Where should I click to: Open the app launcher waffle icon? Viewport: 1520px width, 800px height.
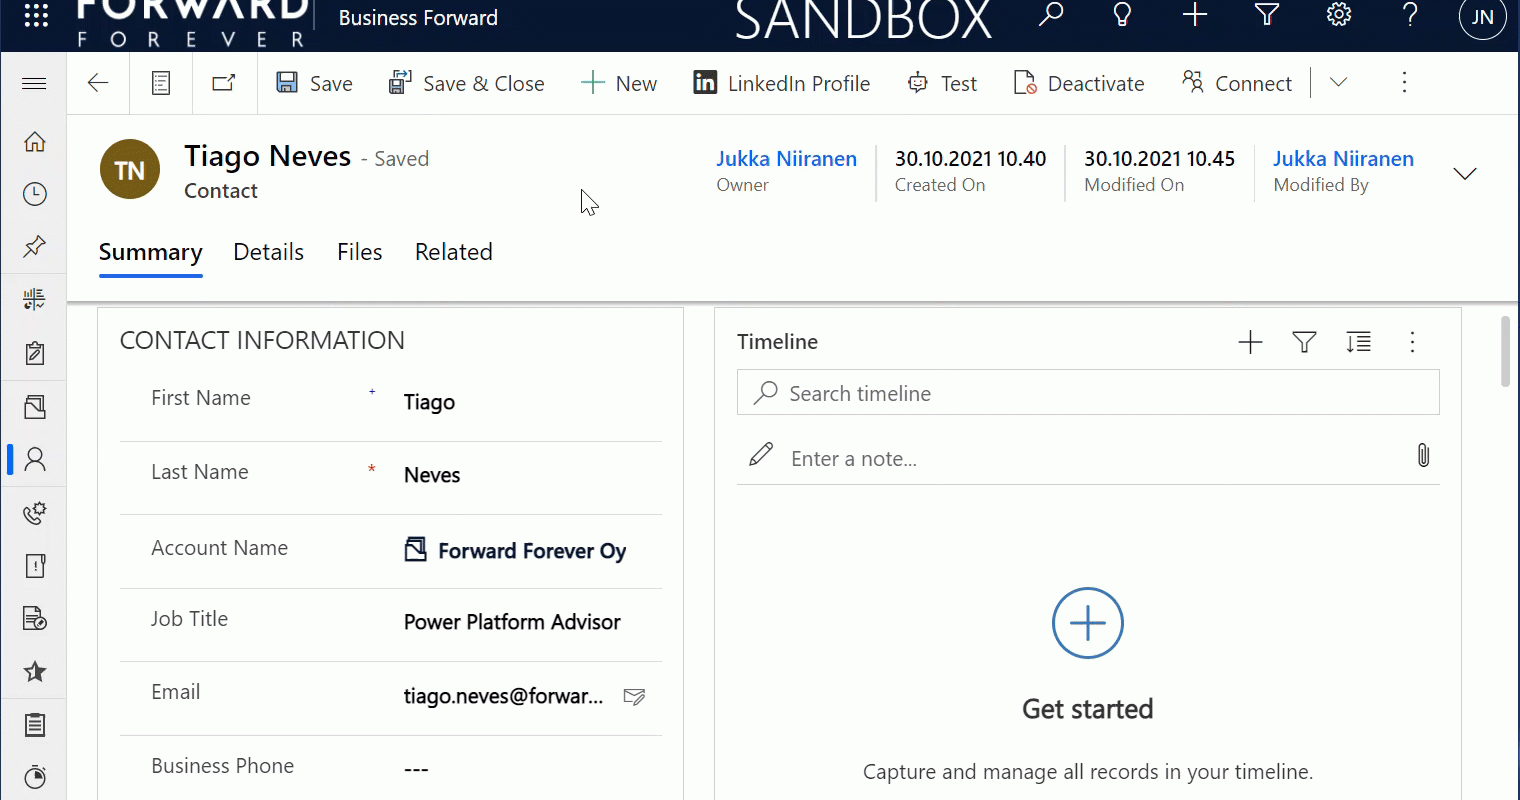tap(36, 15)
